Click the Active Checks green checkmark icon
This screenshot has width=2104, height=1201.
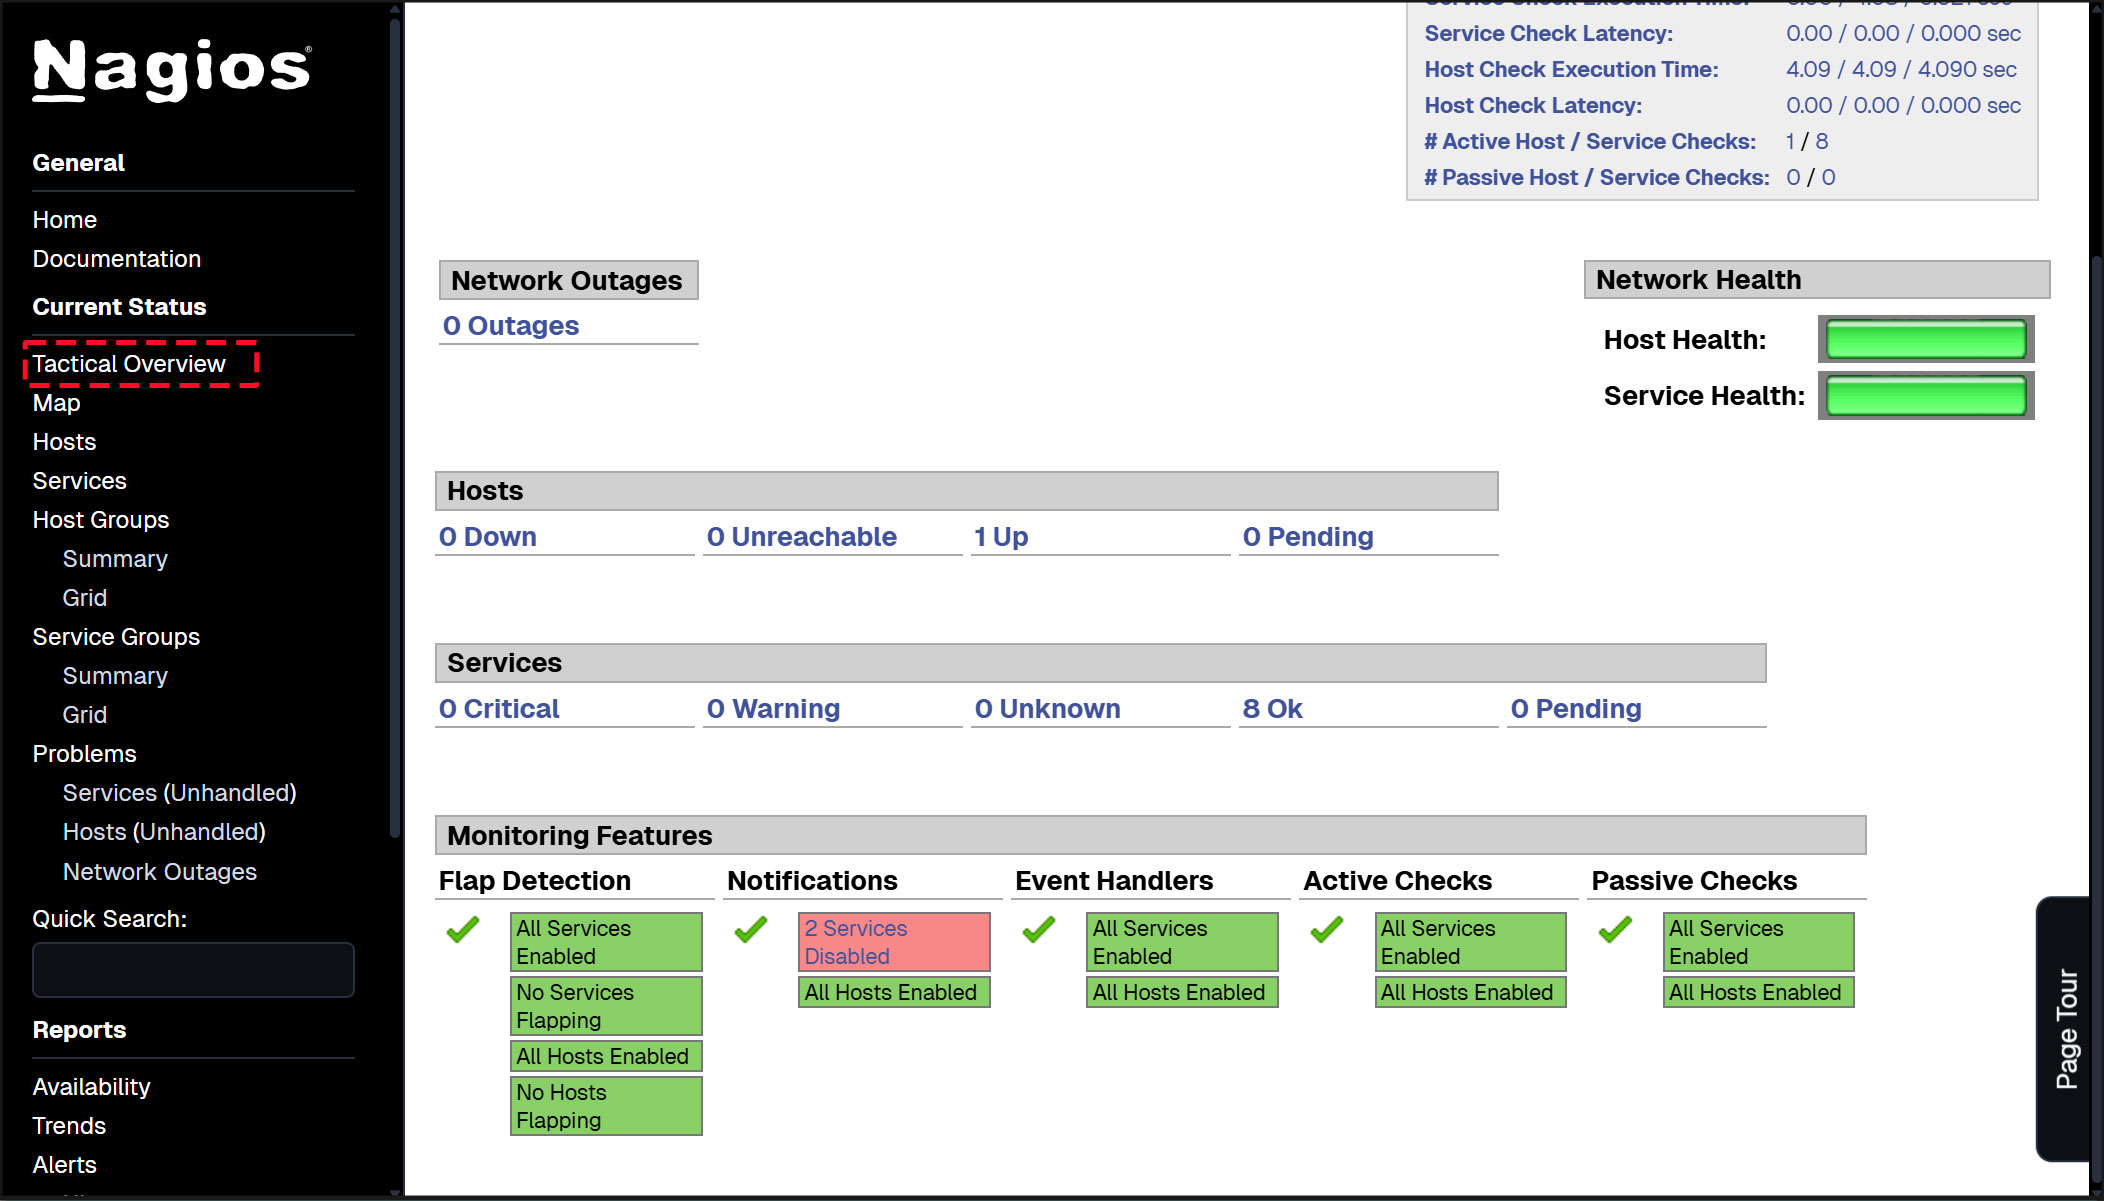(1327, 930)
